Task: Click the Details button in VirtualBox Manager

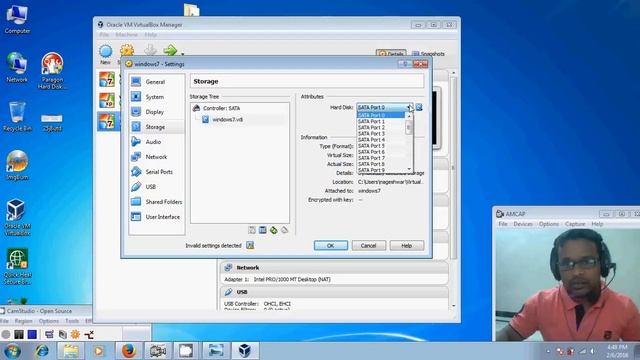Action: coord(391,53)
